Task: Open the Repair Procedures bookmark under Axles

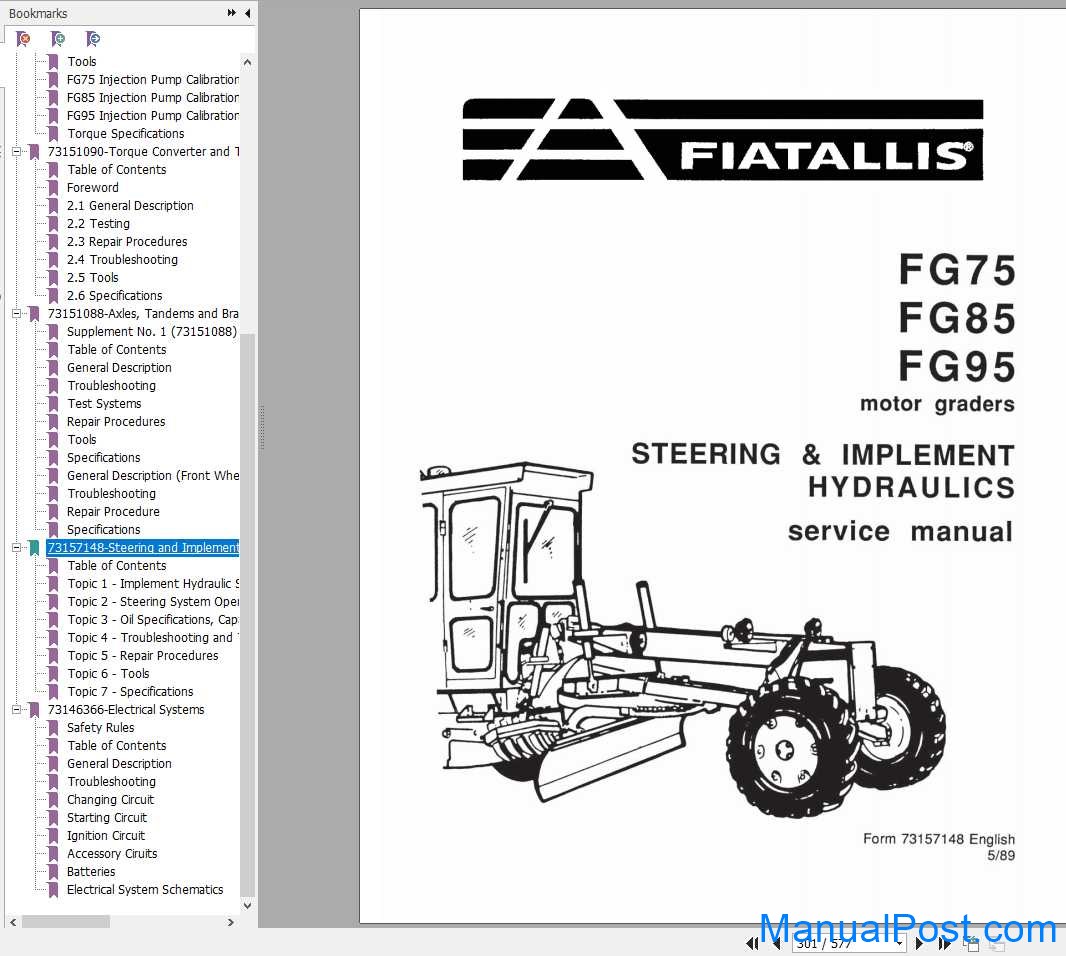Action: [x=116, y=422]
